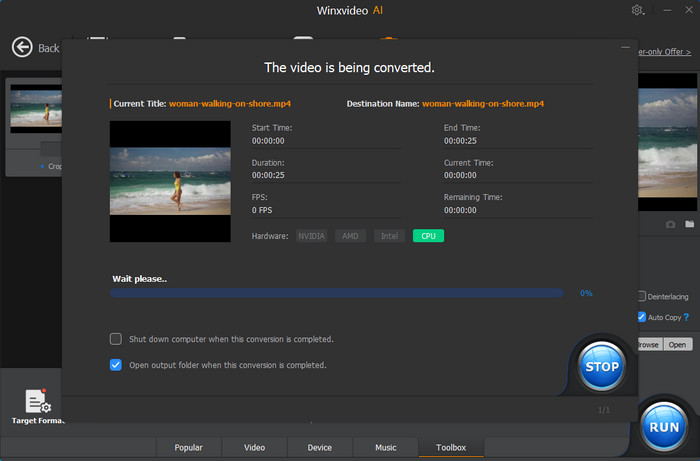Click the right-side preview image
The height and width of the screenshot is (461, 700).
tap(667, 143)
